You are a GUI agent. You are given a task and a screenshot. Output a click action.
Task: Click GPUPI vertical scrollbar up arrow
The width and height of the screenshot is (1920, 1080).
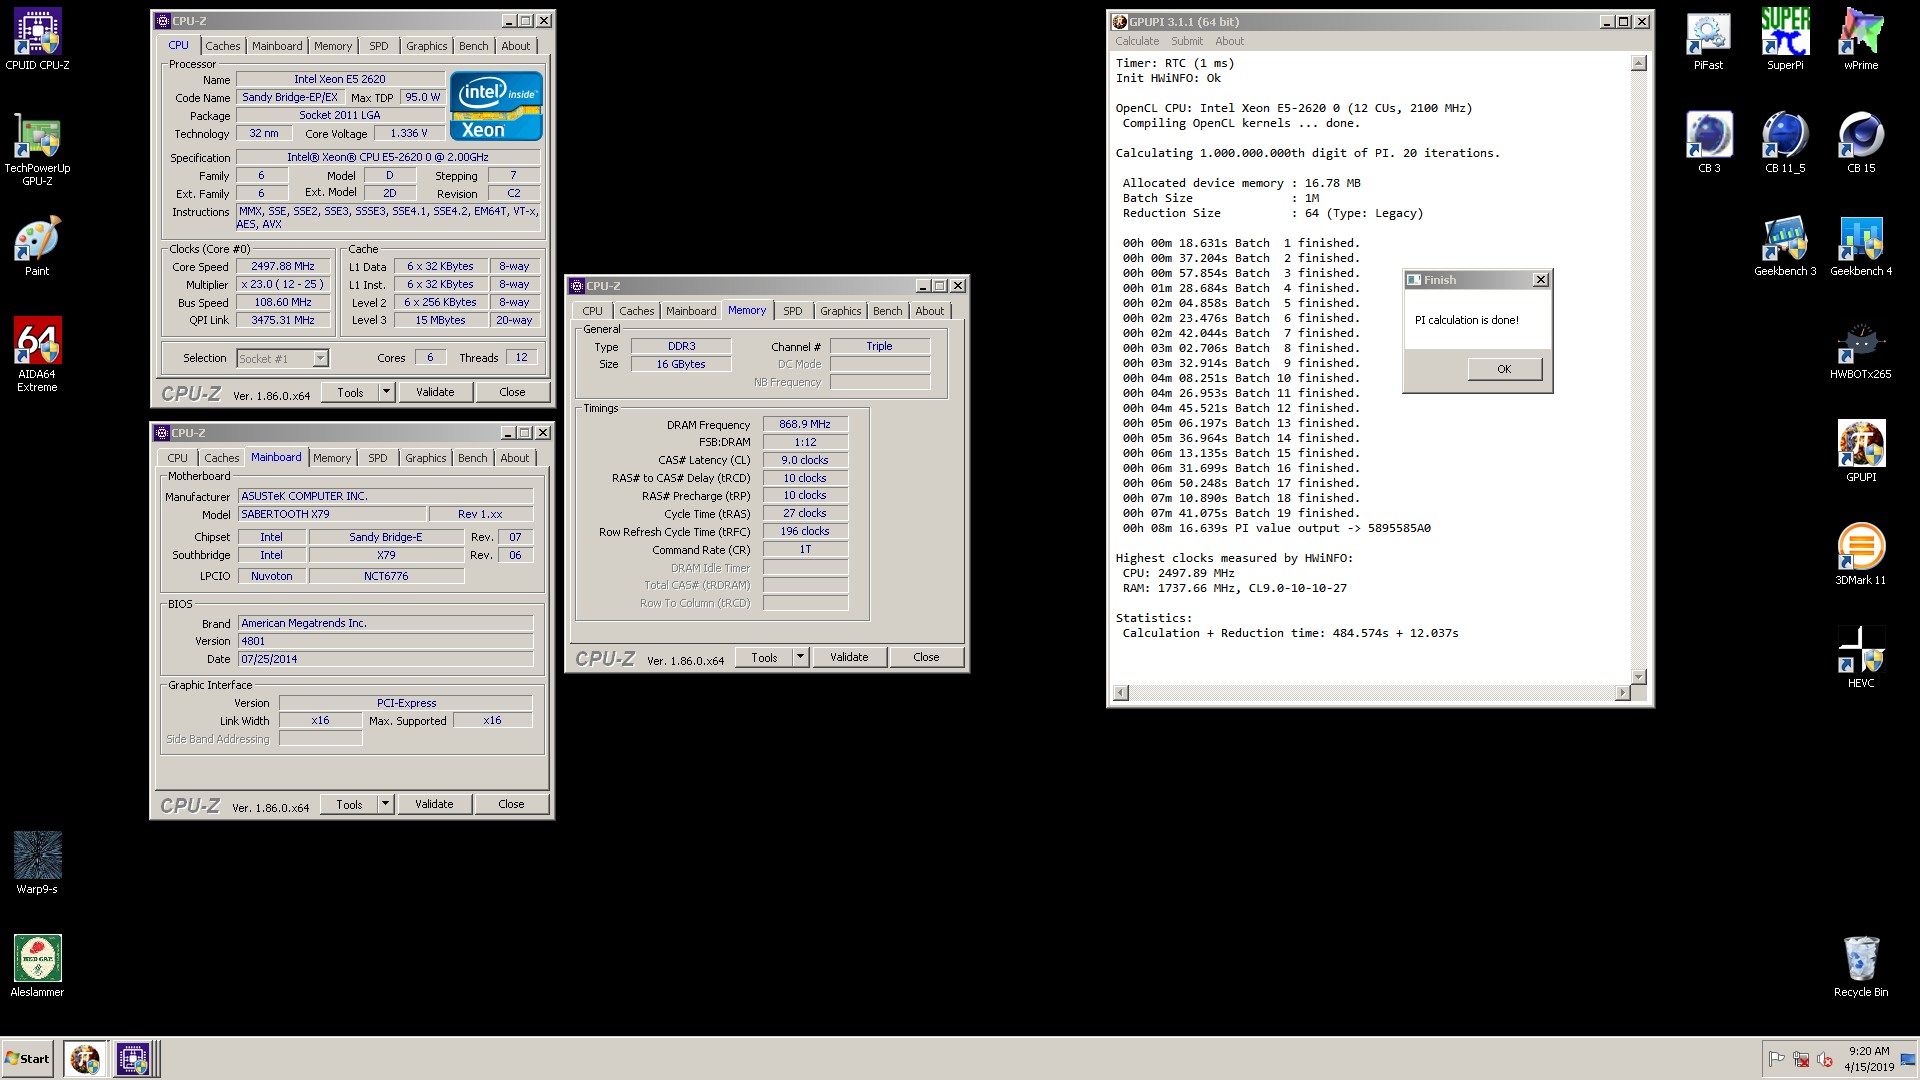click(1638, 63)
